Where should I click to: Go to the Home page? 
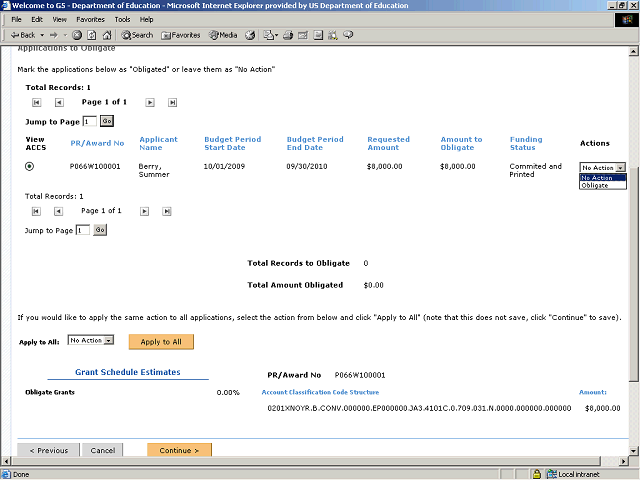pos(107,35)
